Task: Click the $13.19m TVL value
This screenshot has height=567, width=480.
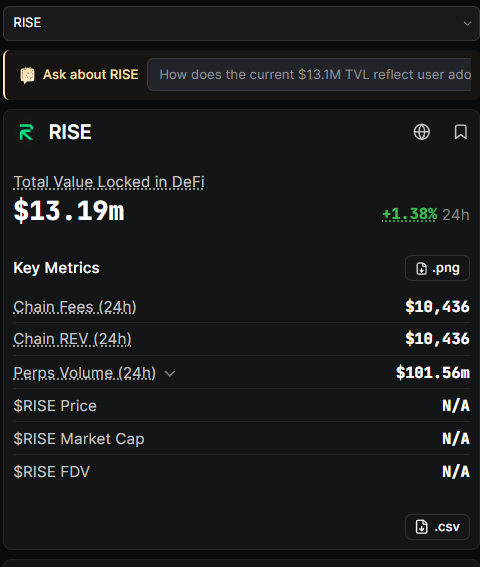Action: coord(69,210)
